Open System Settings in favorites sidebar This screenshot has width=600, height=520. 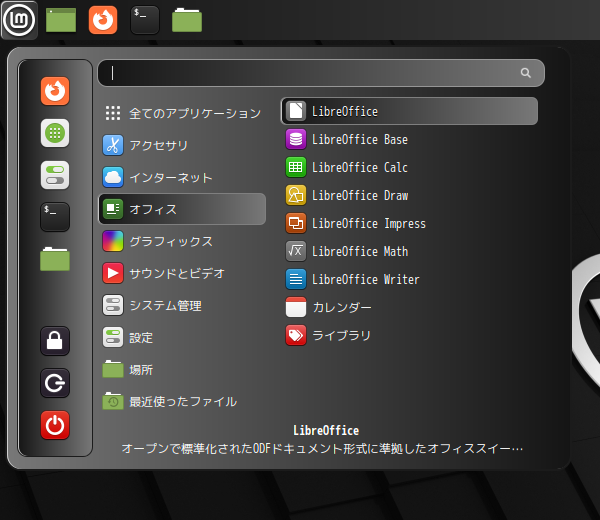[55, 175]
